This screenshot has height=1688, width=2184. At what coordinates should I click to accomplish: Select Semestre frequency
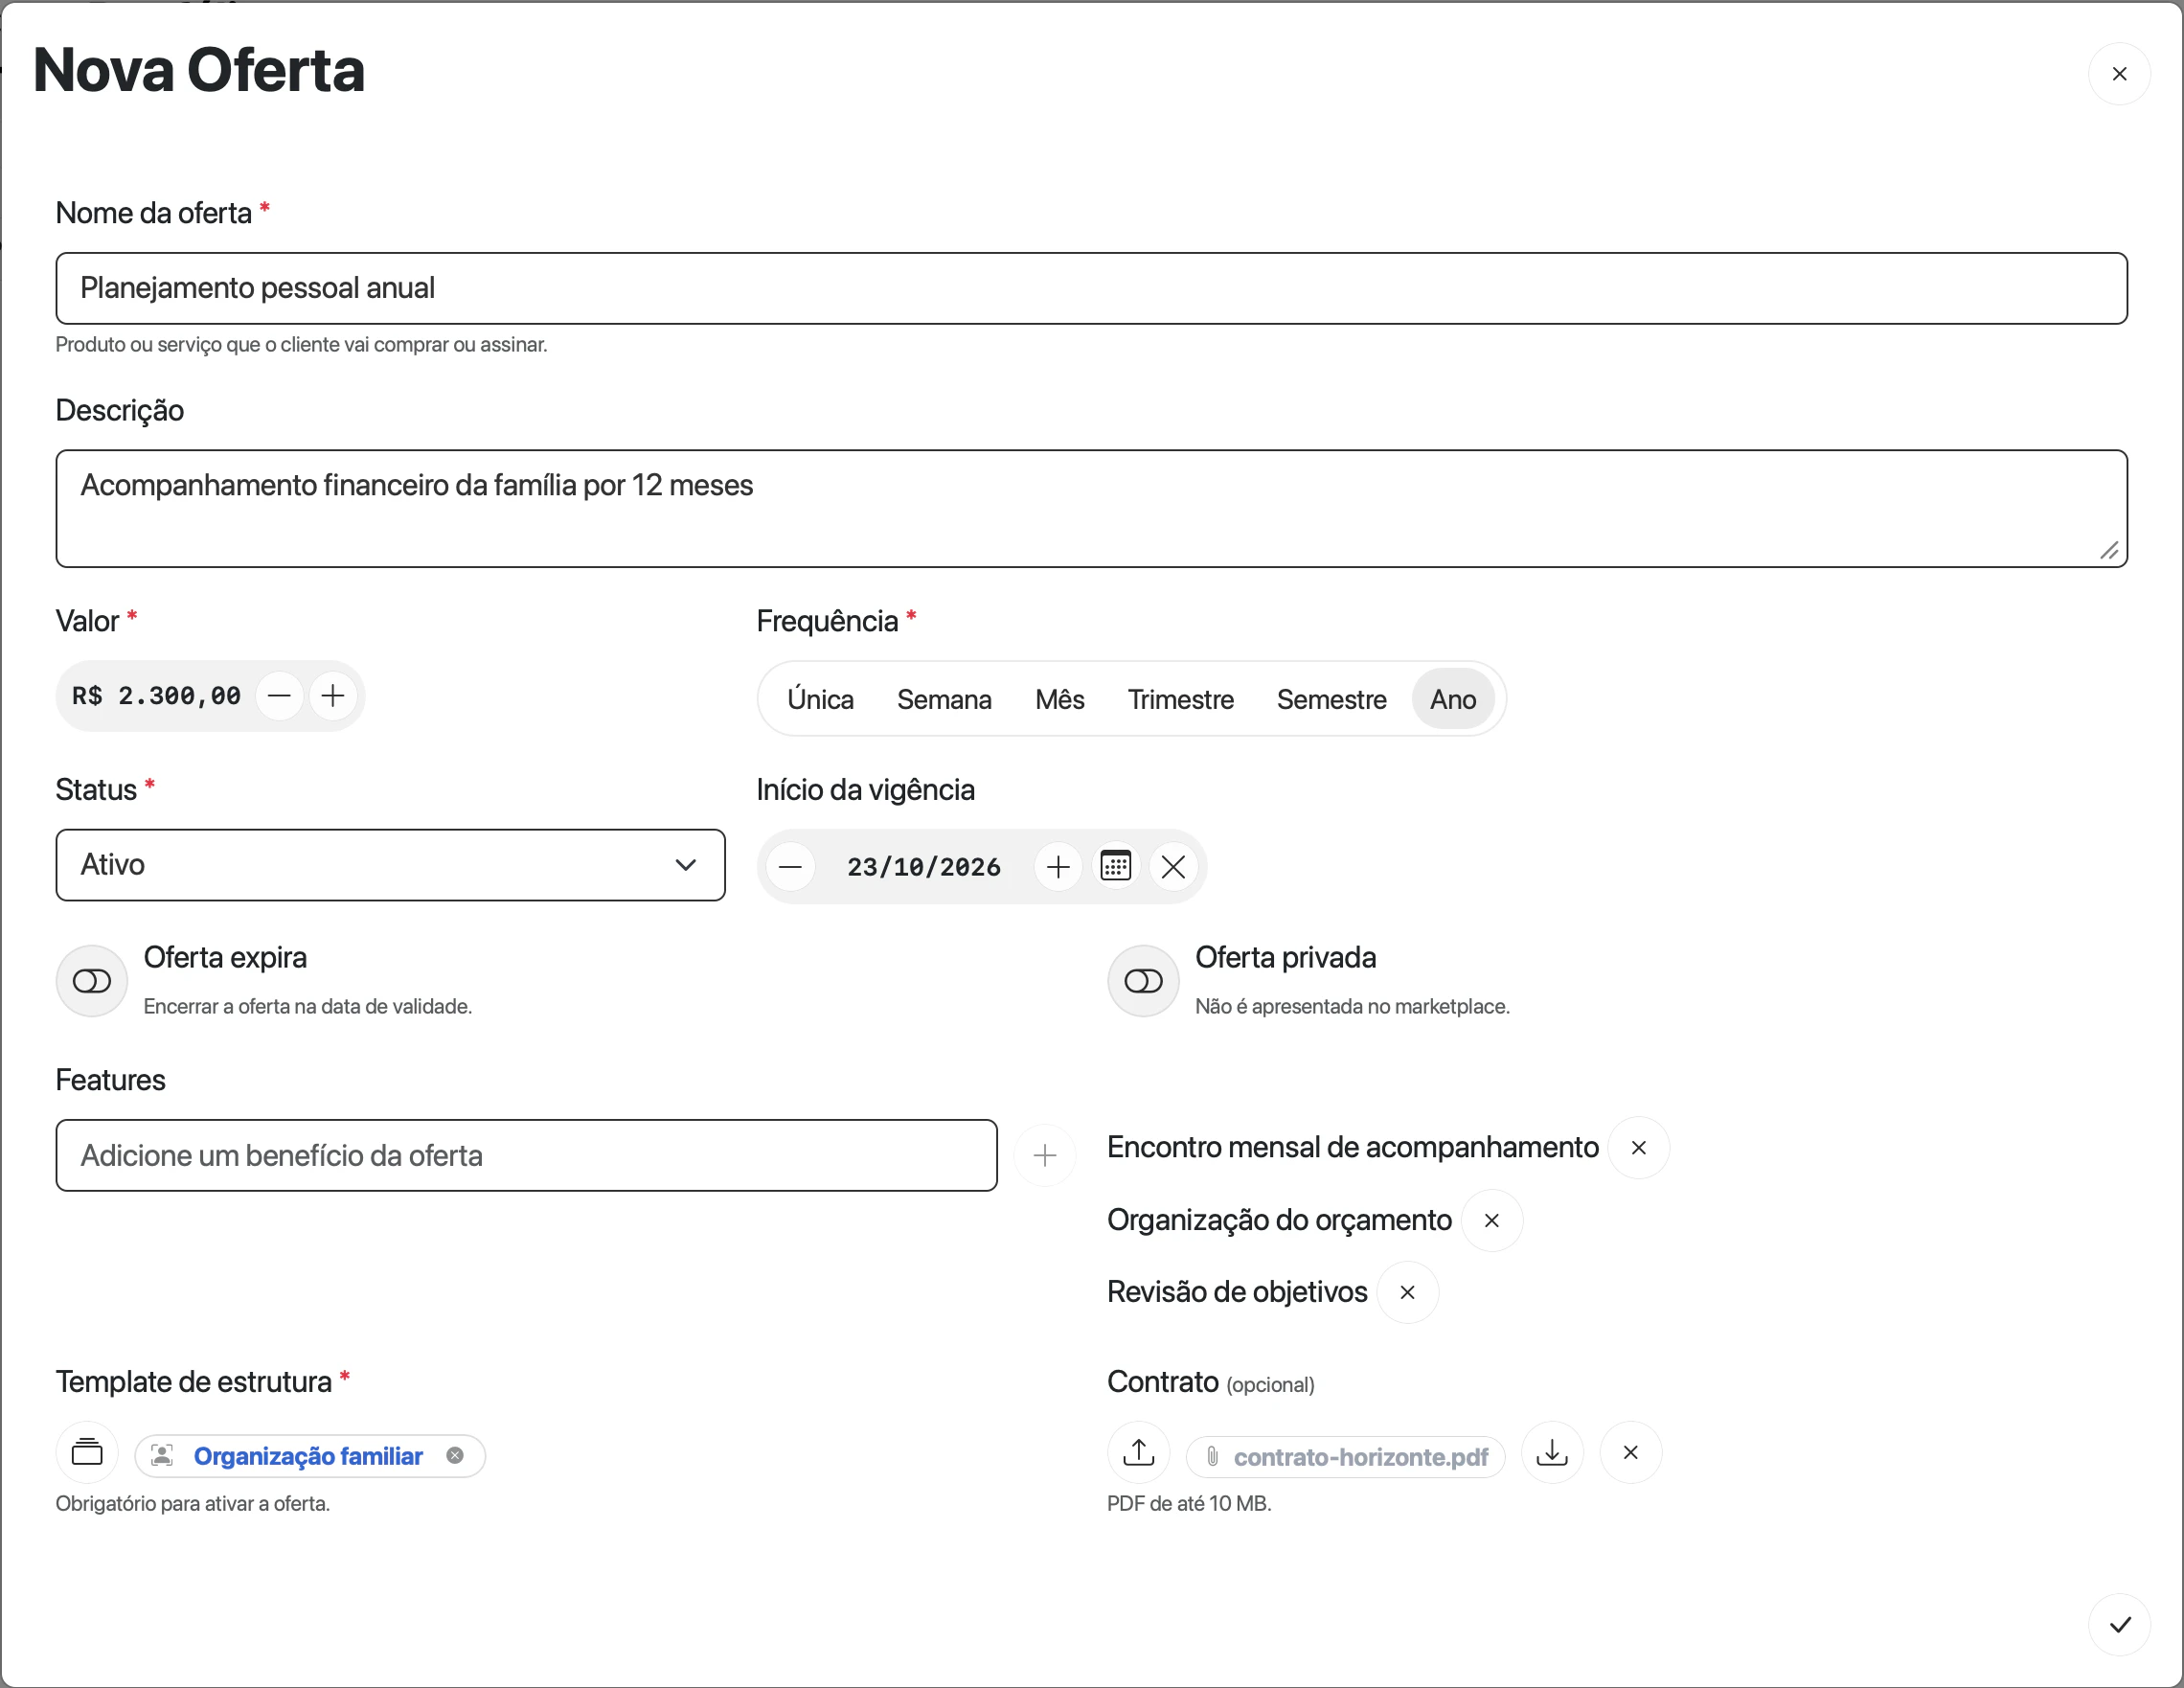pos(1331,699)
